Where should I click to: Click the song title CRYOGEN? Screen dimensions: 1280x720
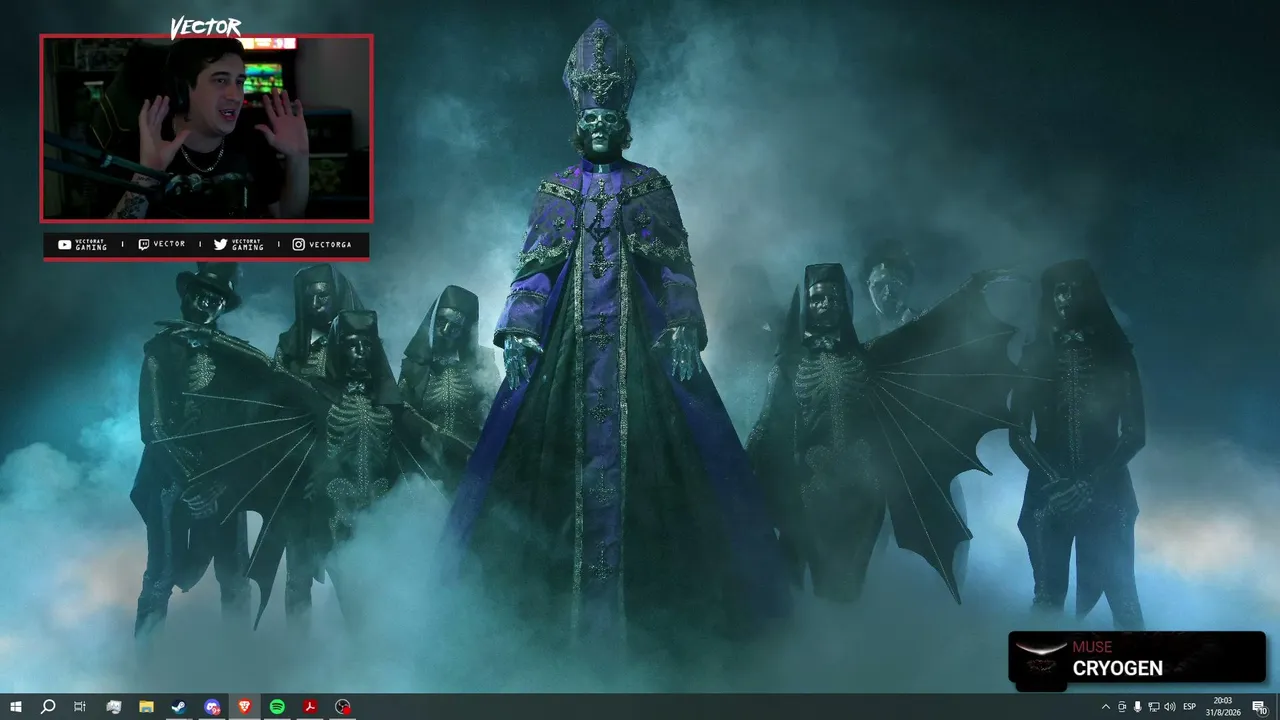(x=1118, y=668)
